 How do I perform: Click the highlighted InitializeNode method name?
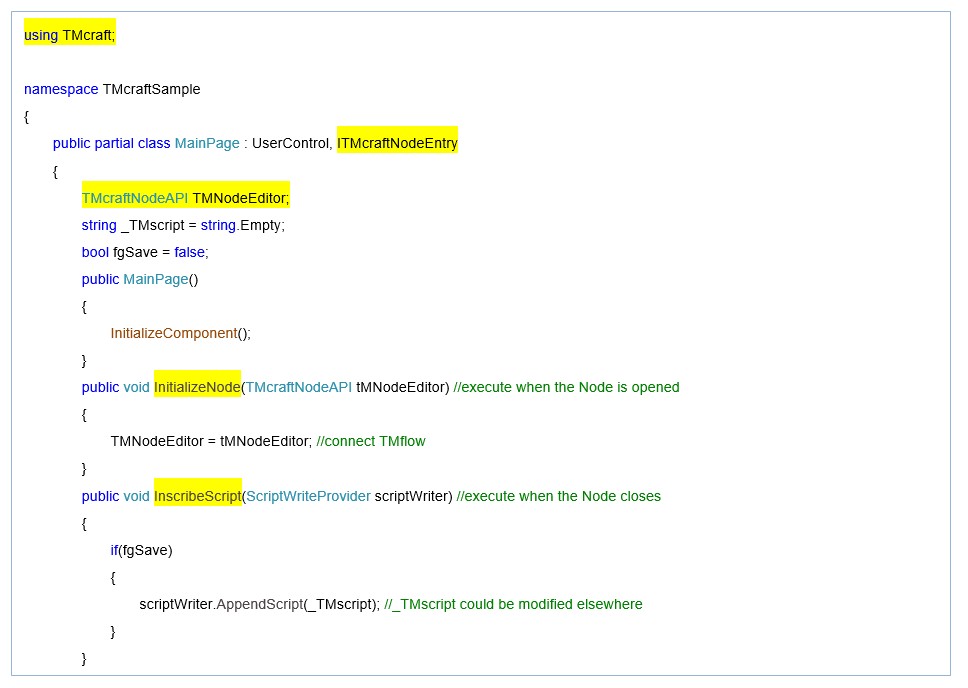pyautogui.click(x=197, y=387)
